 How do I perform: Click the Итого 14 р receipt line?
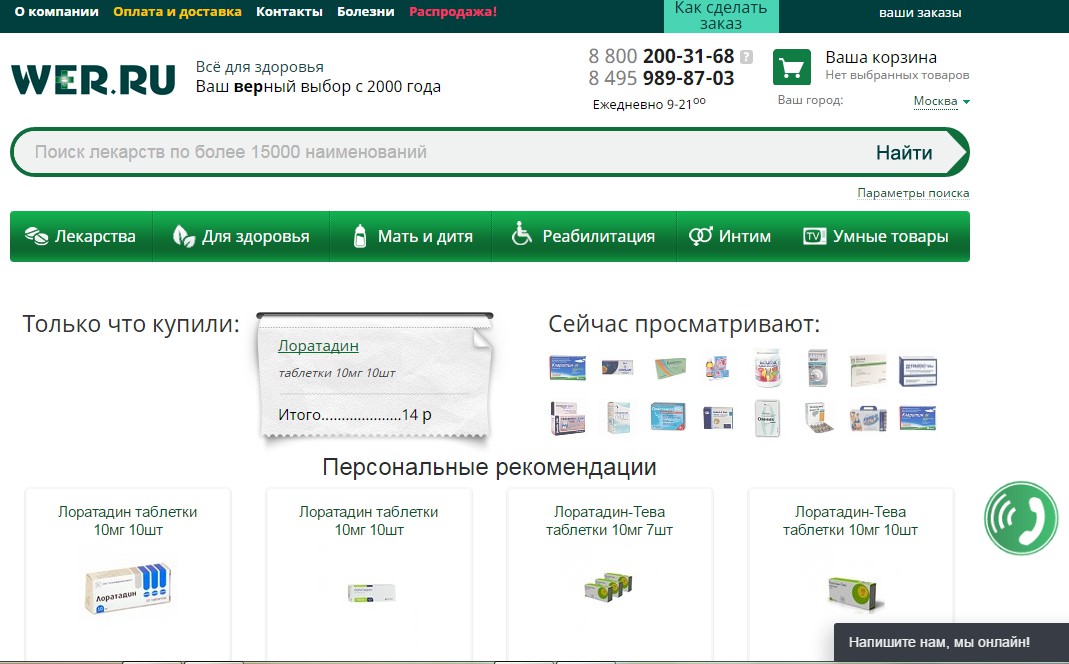[355, 414]
